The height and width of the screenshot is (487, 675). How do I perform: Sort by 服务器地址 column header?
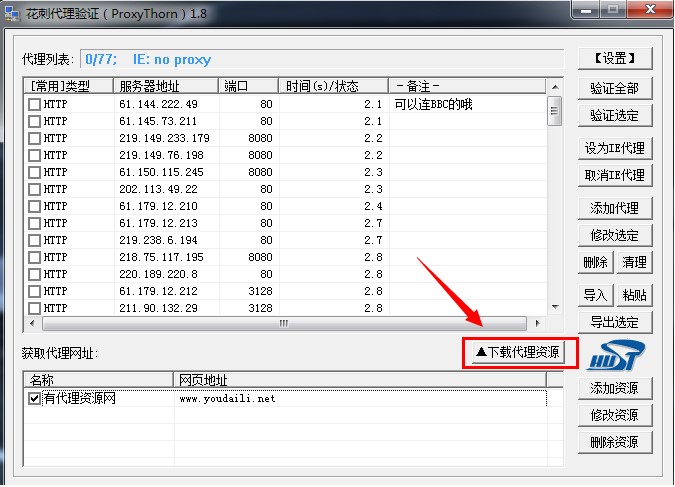click(166, 86)
